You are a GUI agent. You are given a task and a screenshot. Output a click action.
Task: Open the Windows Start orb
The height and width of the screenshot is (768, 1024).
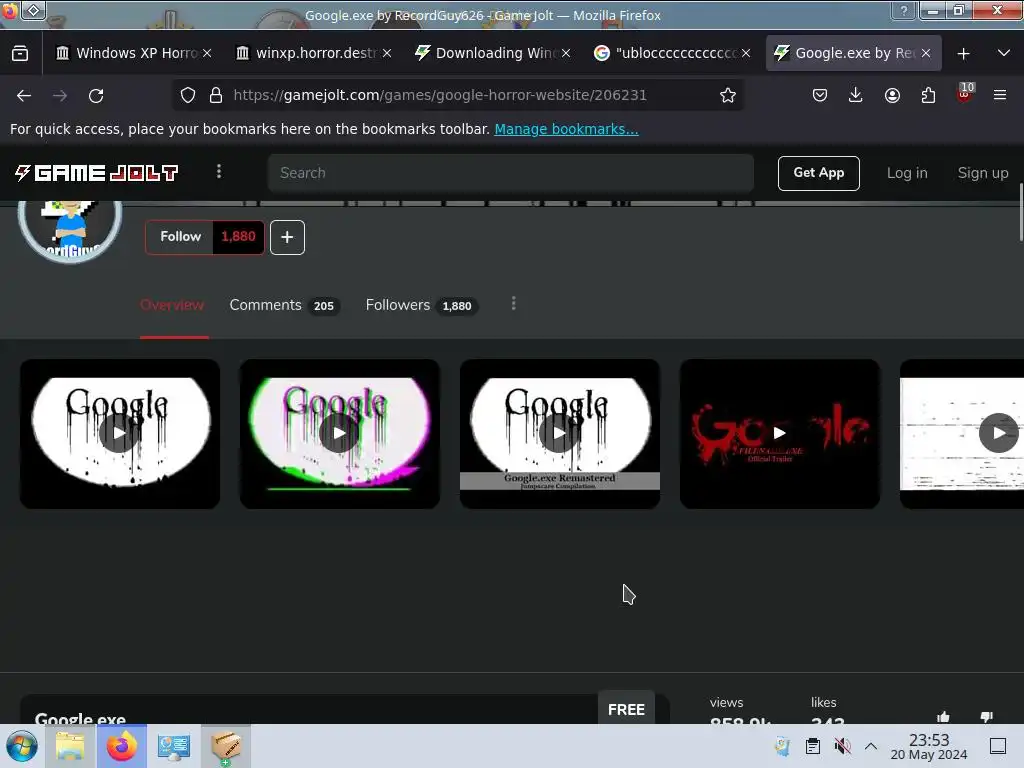[x=22, y=746]
